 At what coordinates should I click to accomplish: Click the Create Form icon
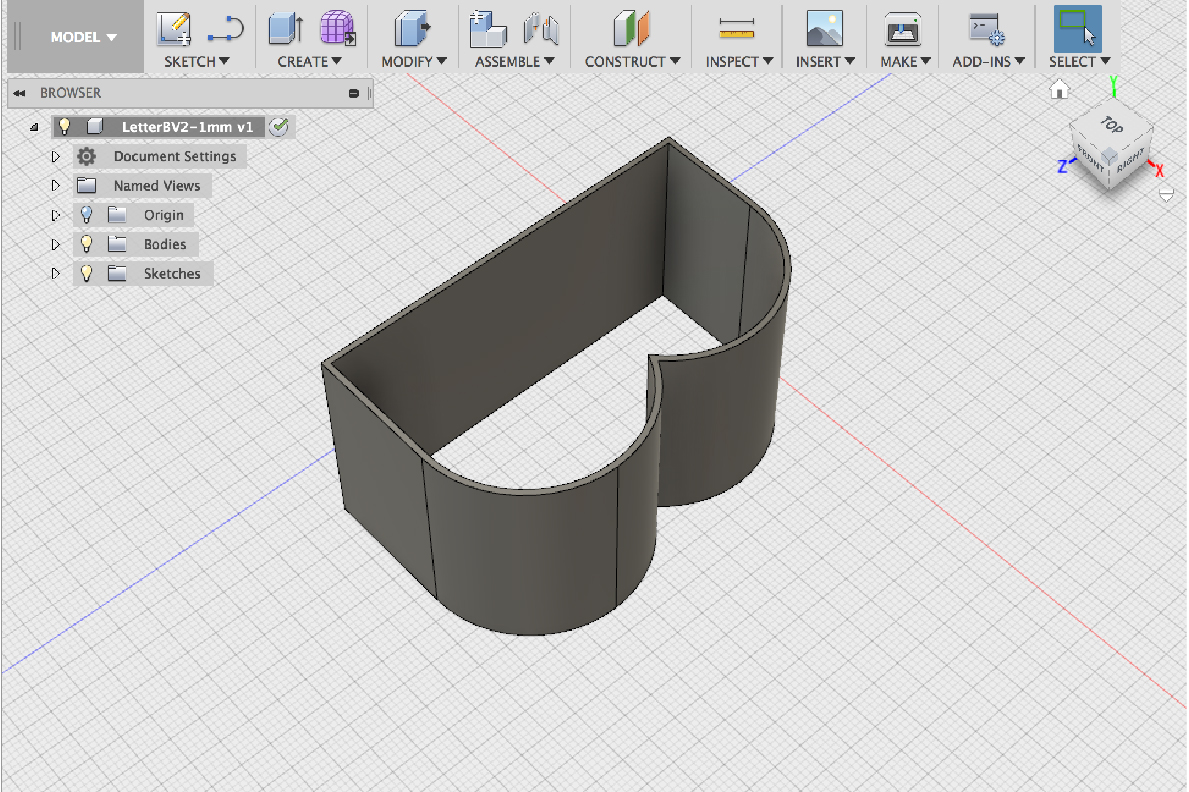(x=338, y=28)
